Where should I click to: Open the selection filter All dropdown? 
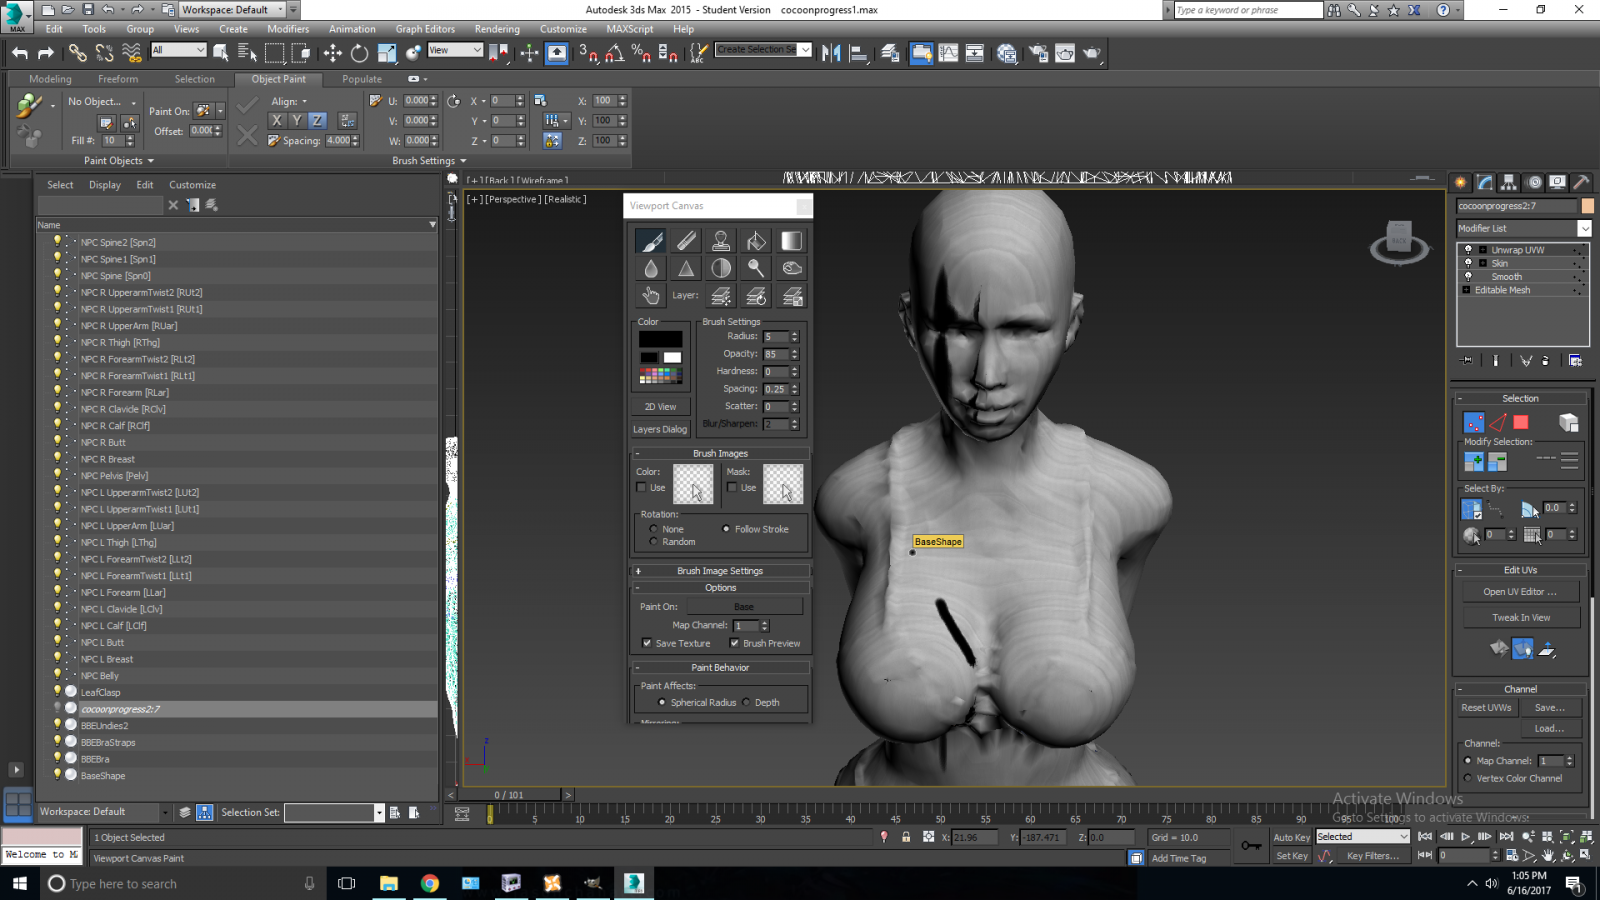(178, 50)
